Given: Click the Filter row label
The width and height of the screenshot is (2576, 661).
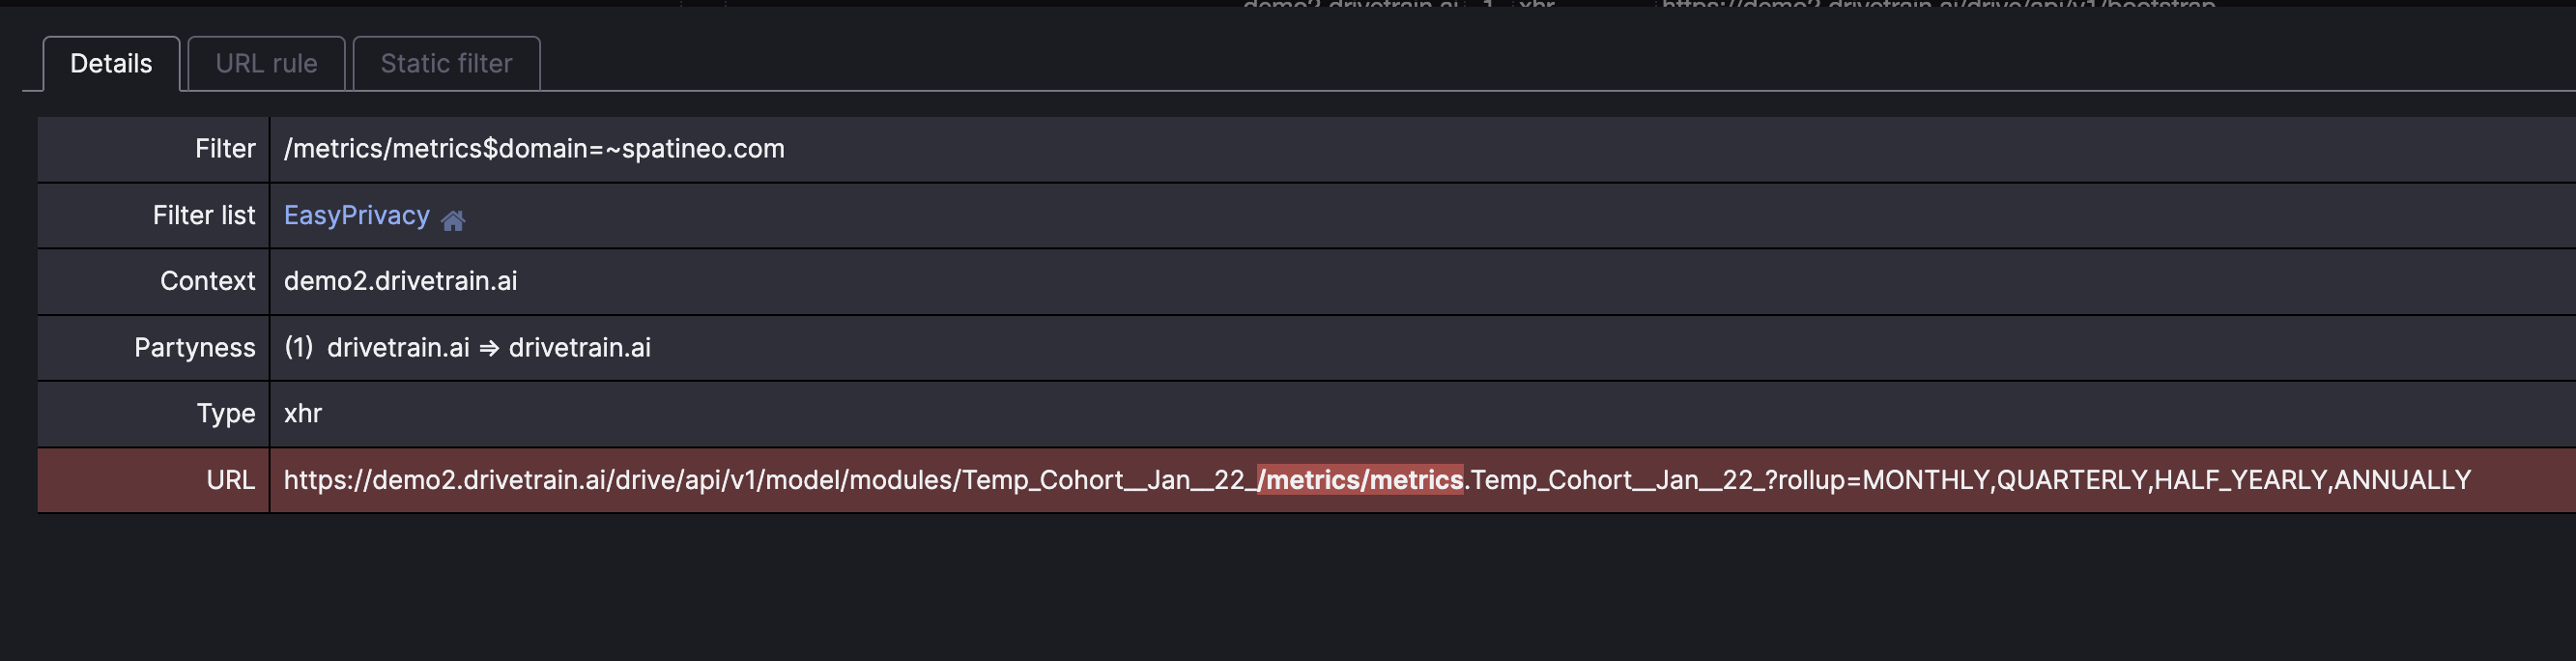Looking at the screenshot, I should point(225,148).
